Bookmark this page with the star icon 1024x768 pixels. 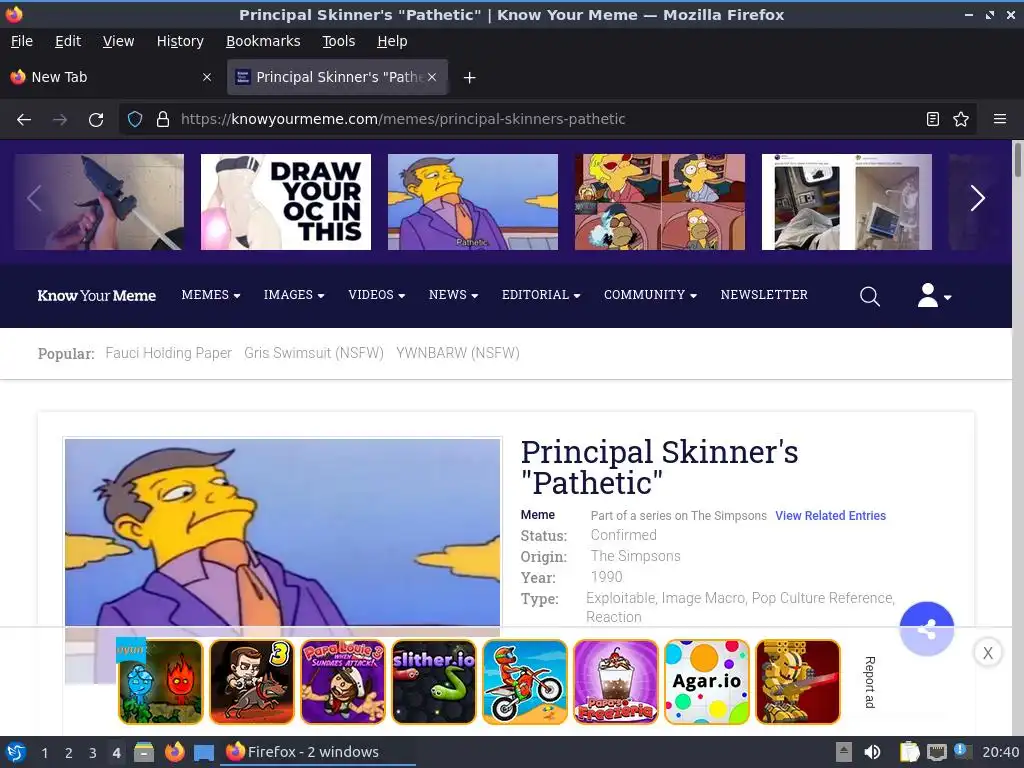coord(961,119)
